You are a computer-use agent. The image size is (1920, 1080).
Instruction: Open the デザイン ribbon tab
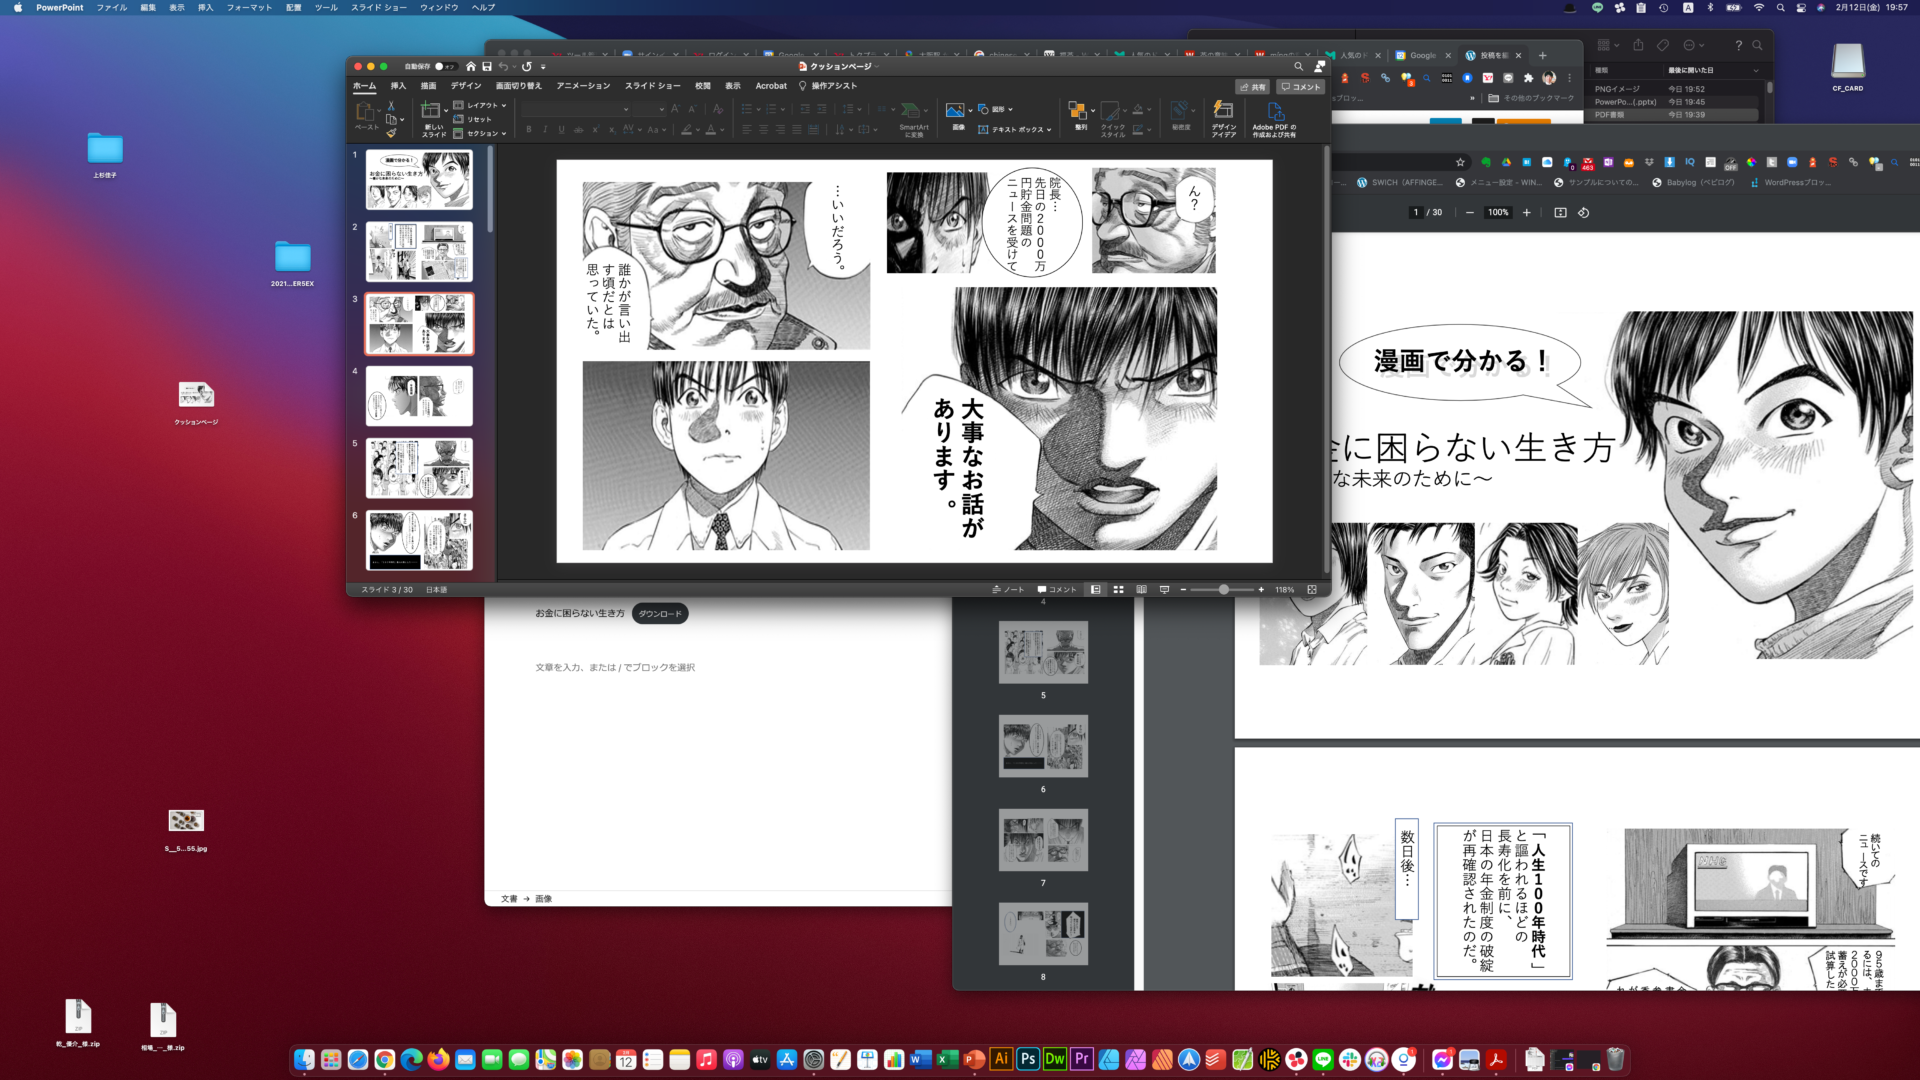pos(466,86)
